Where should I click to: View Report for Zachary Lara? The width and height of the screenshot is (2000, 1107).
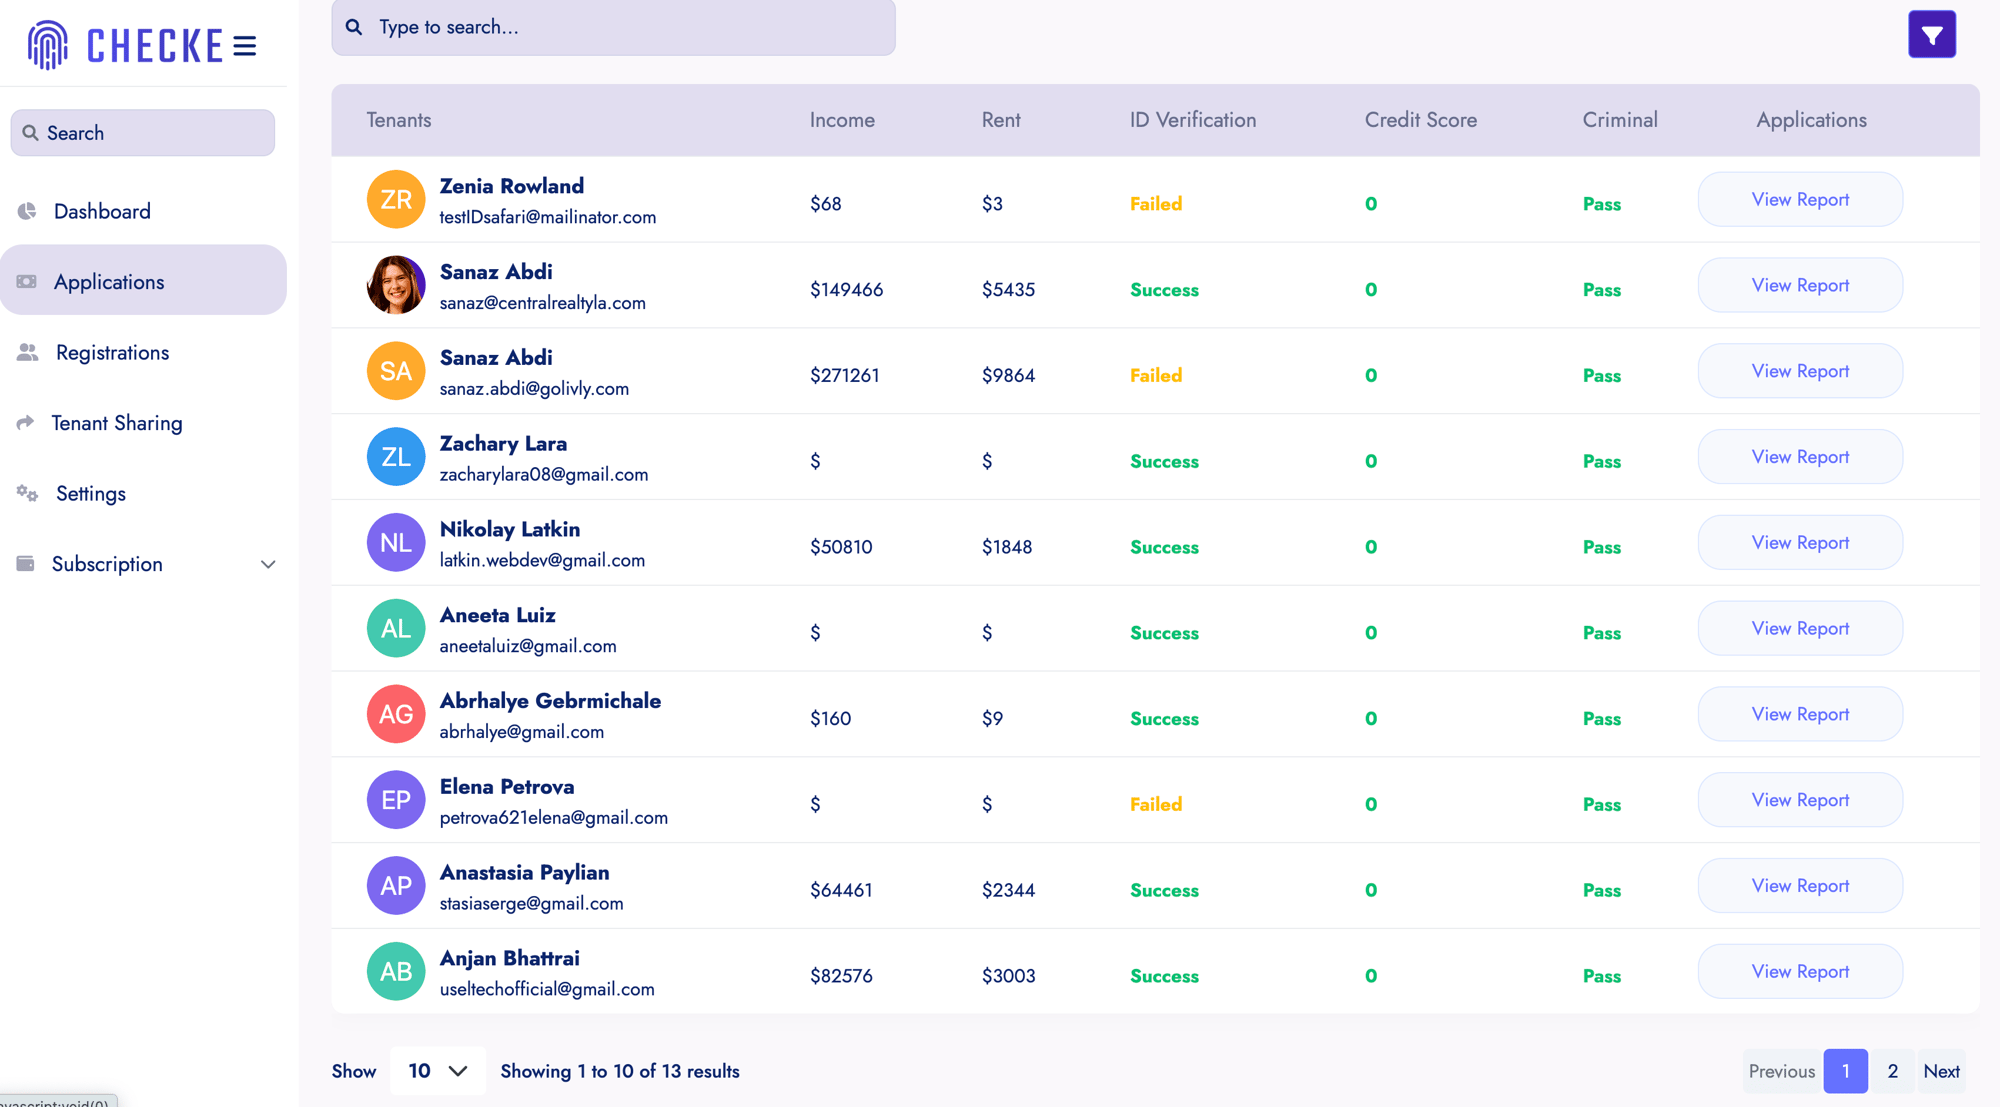(1800, 457)
